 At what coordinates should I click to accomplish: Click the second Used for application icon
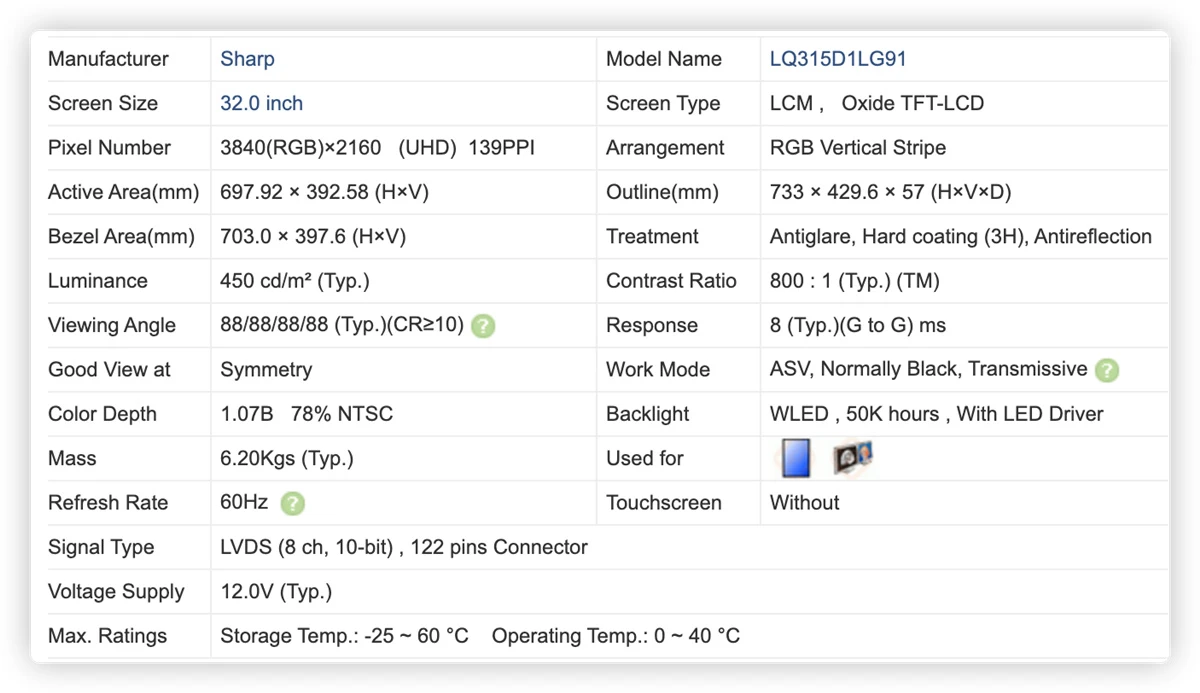point(852,458)
